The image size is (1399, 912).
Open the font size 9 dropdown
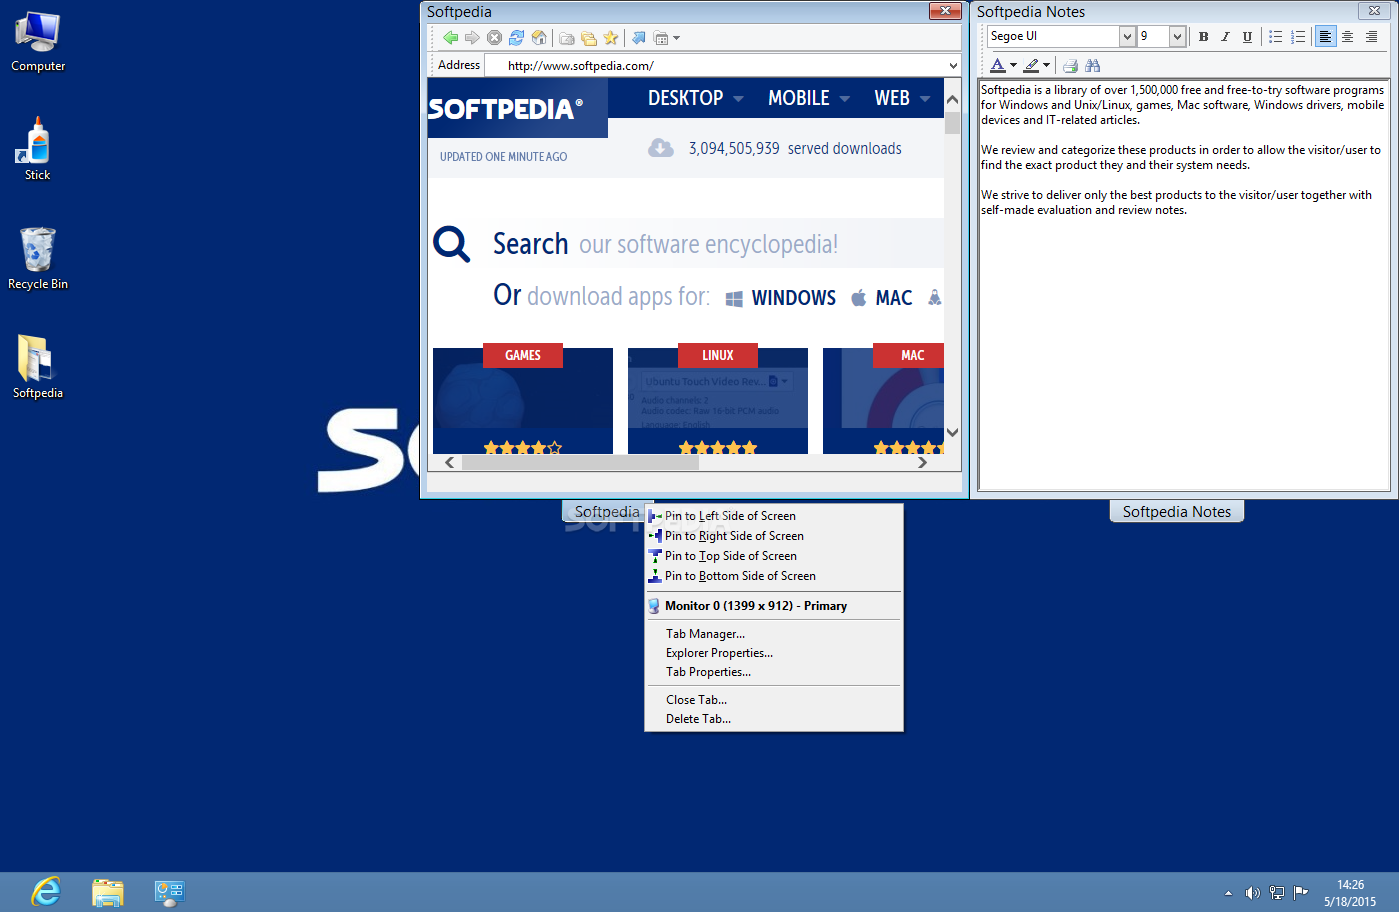pyautogui.click(x=1177, y=36)
